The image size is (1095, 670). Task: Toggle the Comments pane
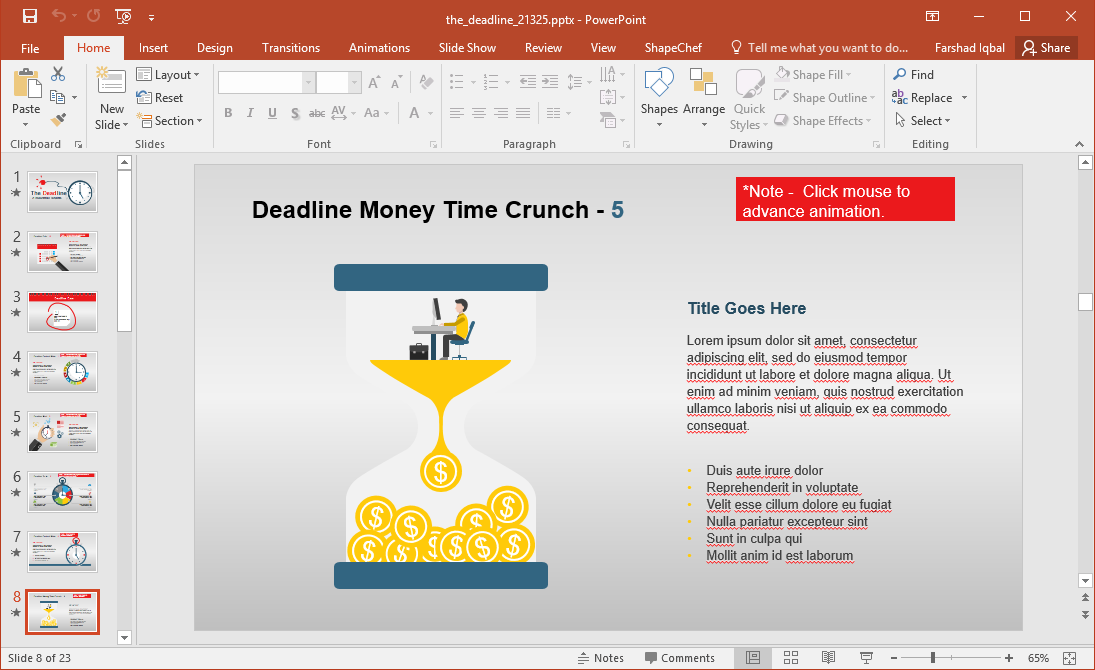coord(680,658)
